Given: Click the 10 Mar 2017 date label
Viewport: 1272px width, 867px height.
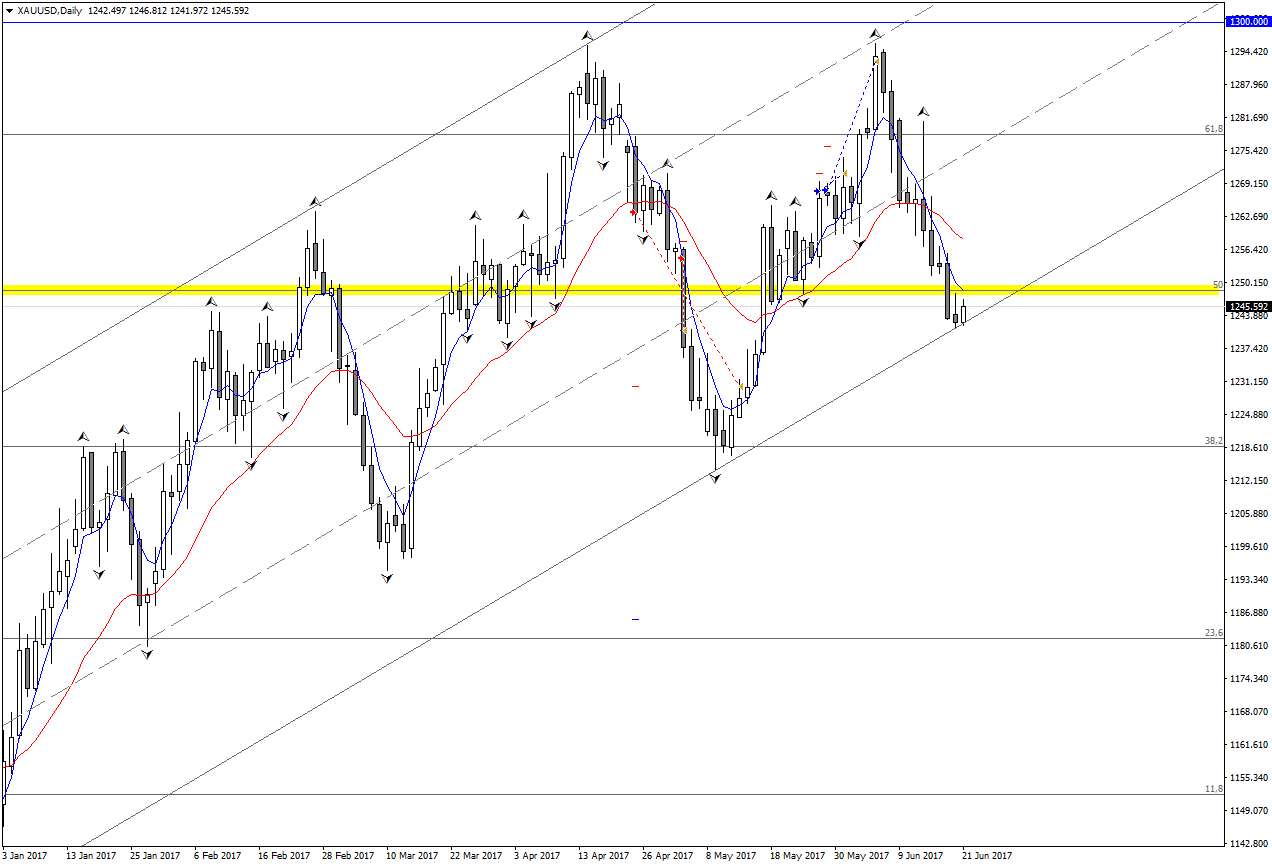Looking at the screenshot, I should pyautogui.click(x=411, y=856).
